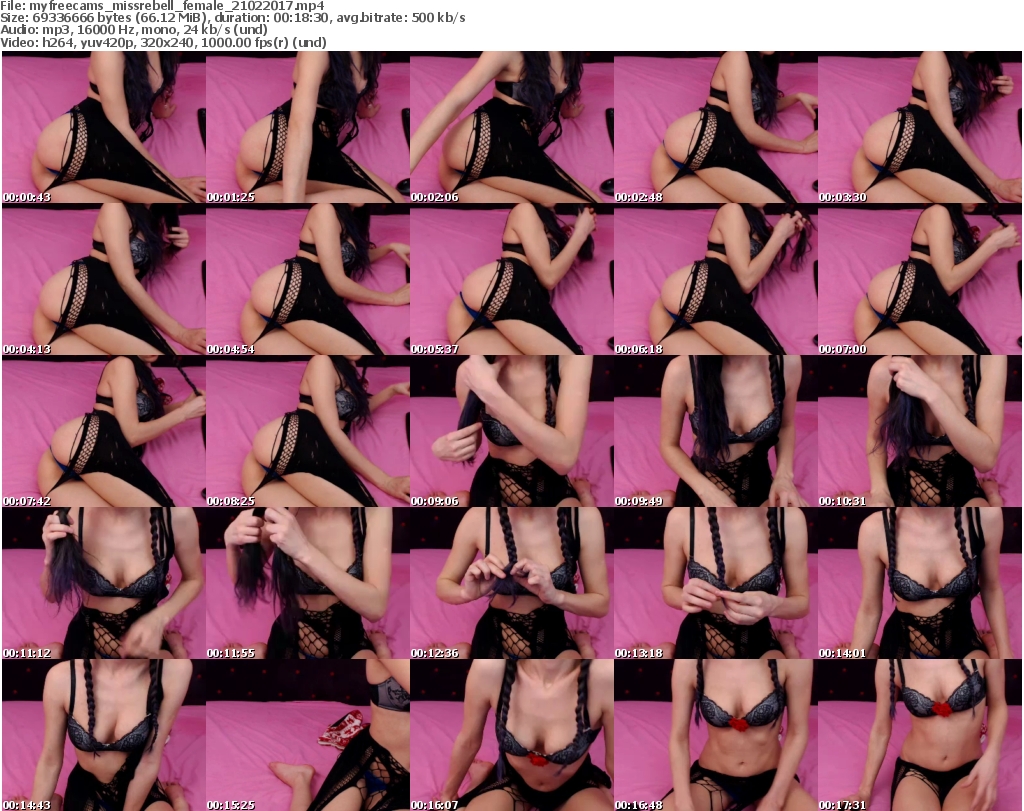
Task: Open the thumbnail with timestamp 00:16:07
Action: click(x=512, y=735)
